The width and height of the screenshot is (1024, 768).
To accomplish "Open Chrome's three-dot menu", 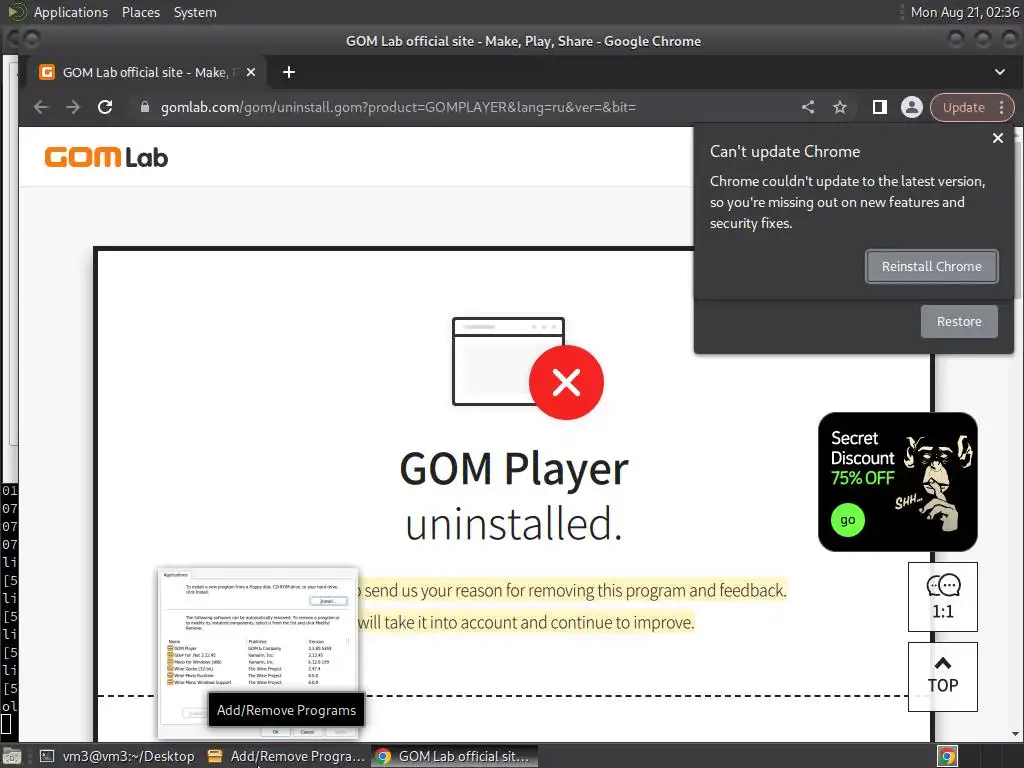I will click(x=1002, y=107).
